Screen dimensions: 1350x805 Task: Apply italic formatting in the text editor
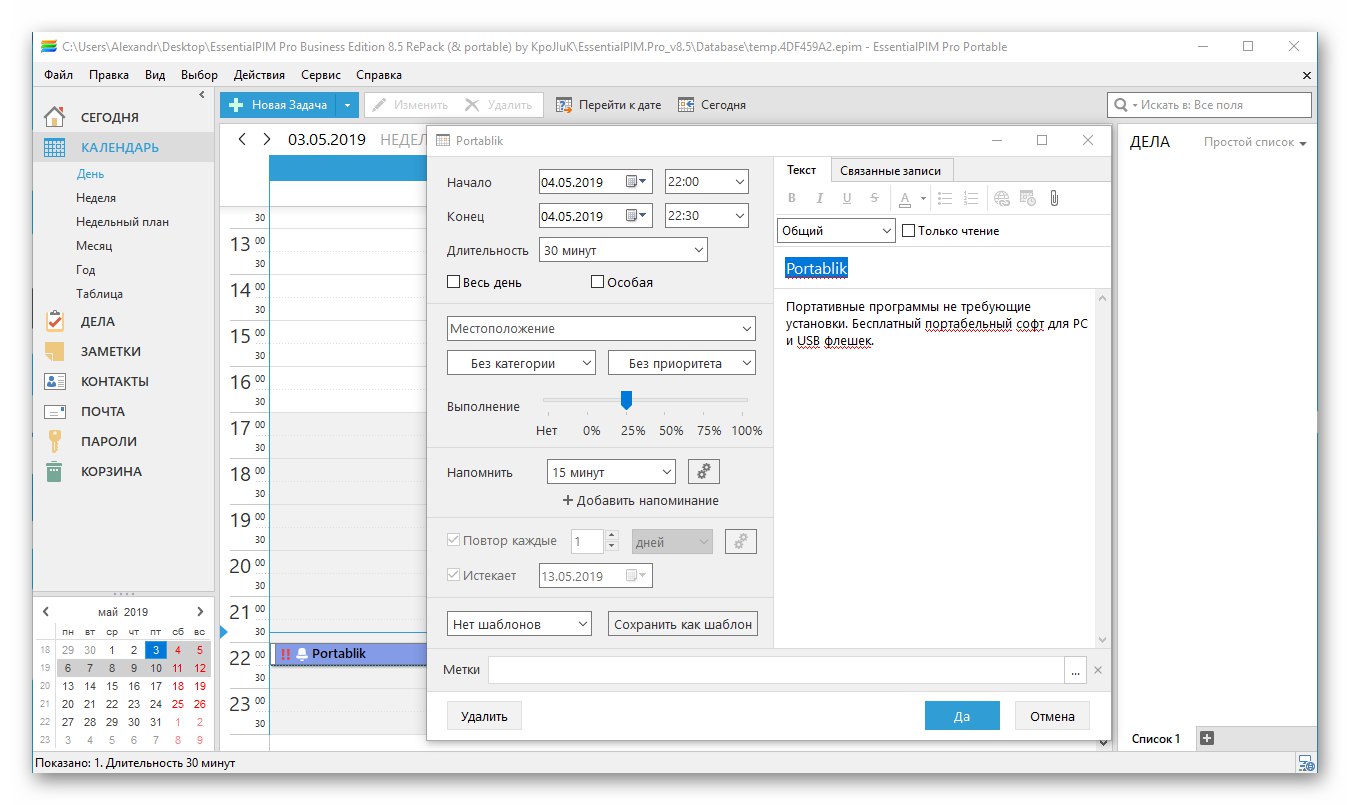tap(820, 199)
